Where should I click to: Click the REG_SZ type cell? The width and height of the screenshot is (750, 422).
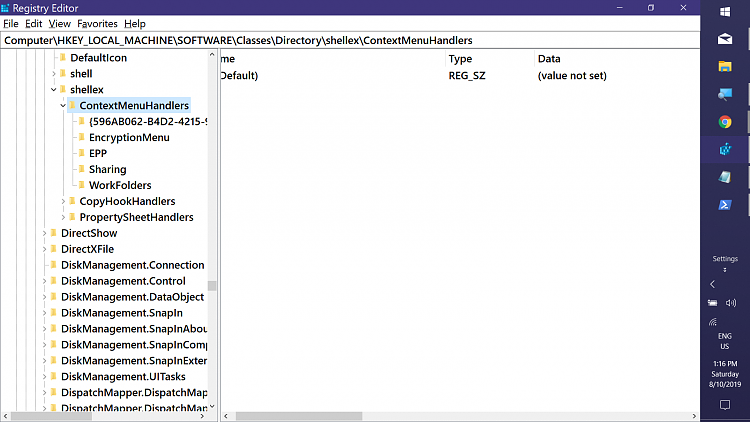pyautogui.click(x=467, y=76)
